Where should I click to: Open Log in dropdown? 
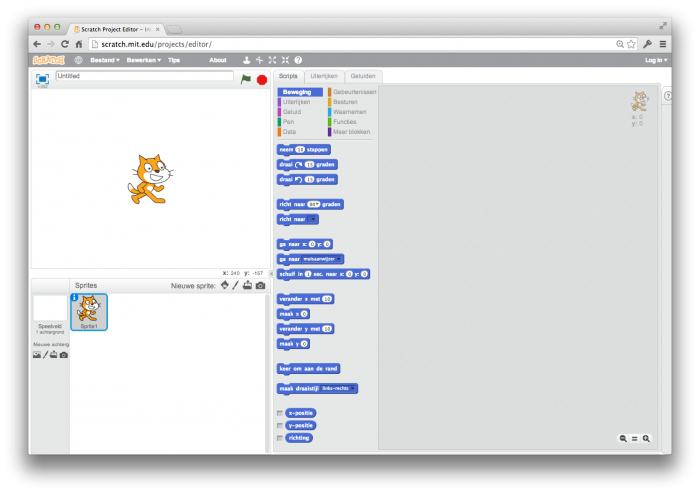pyautogui.click(x=656, y=60)
